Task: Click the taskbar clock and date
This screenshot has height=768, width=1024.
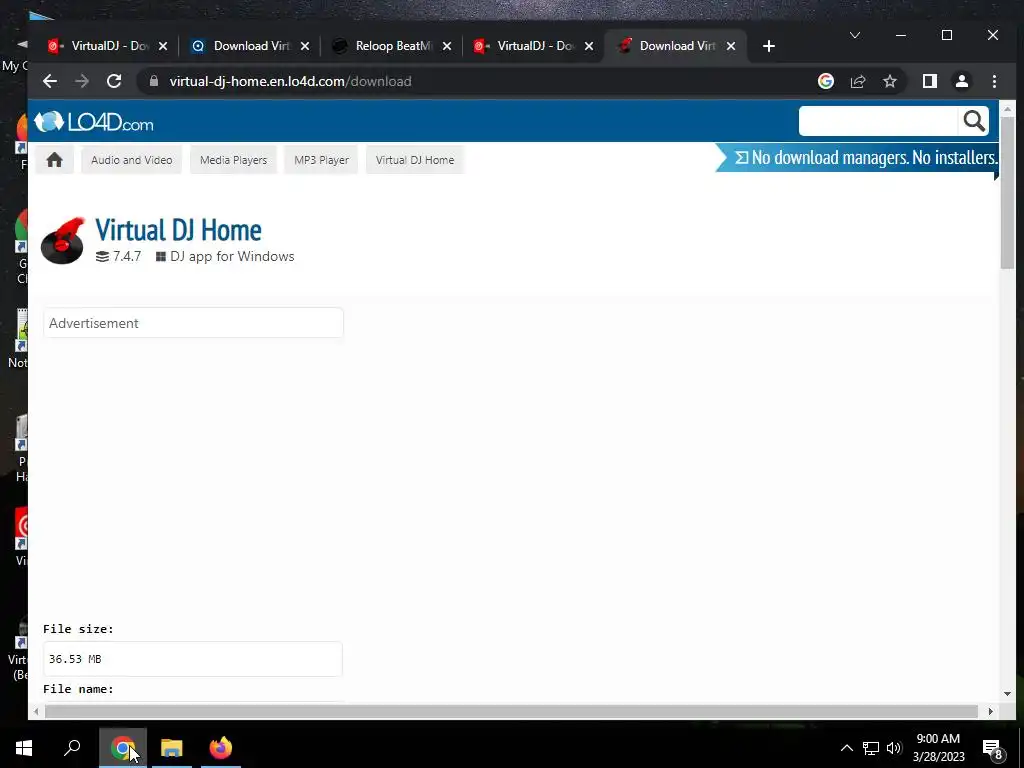Action: pyautogui.click(x=938, y=748)
